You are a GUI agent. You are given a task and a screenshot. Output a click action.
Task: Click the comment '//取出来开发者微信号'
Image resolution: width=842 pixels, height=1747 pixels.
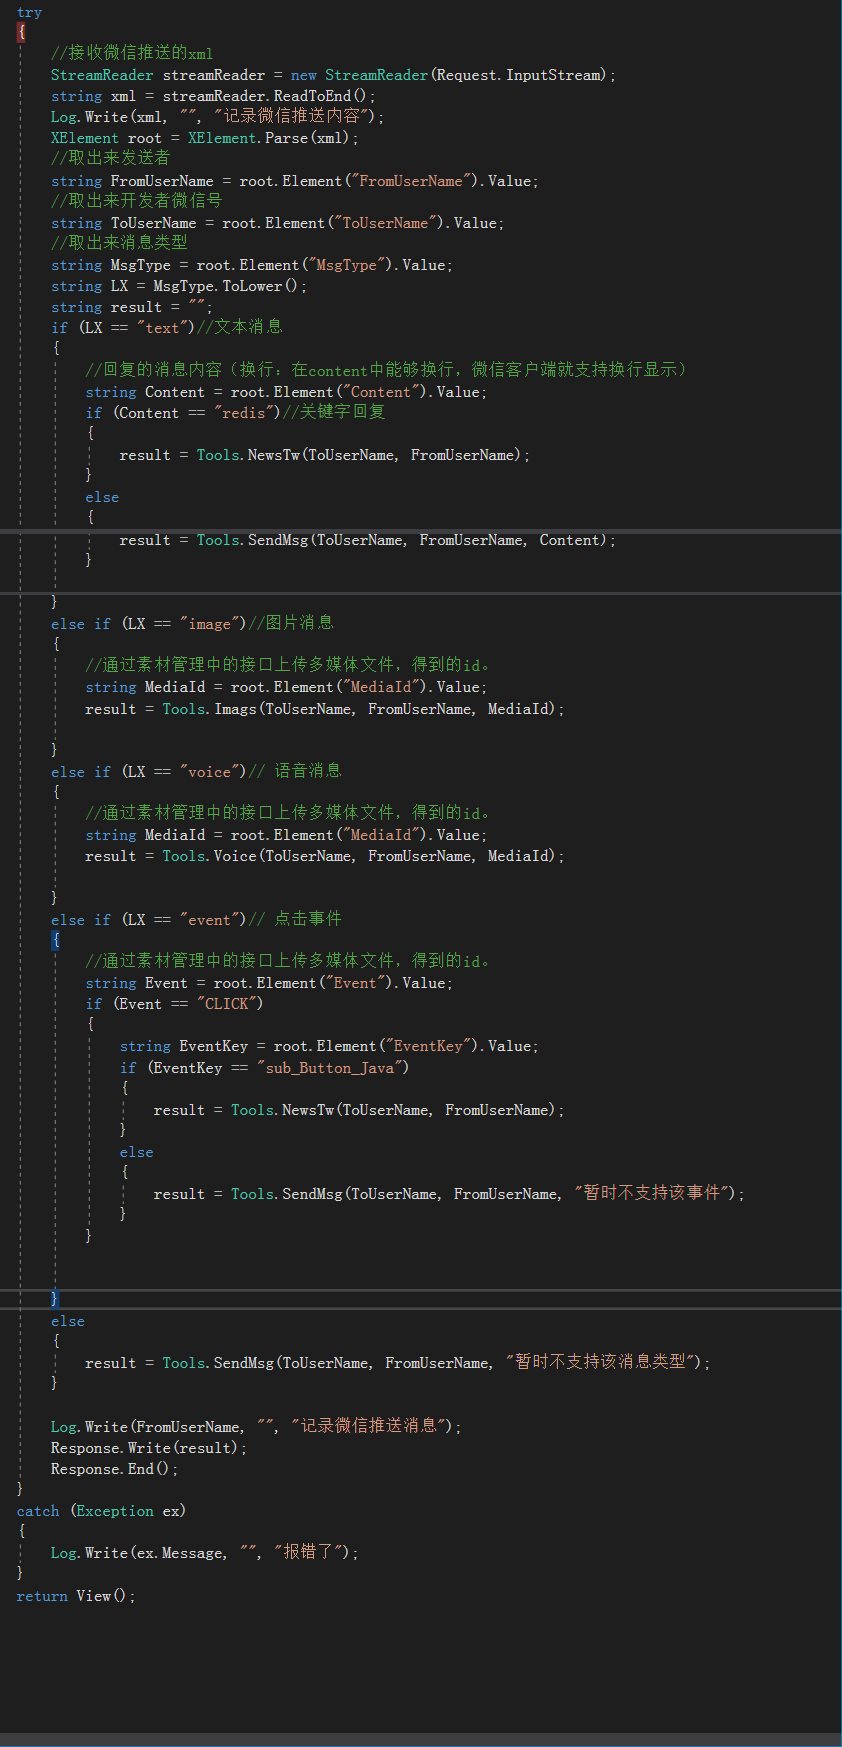(136, 201)
